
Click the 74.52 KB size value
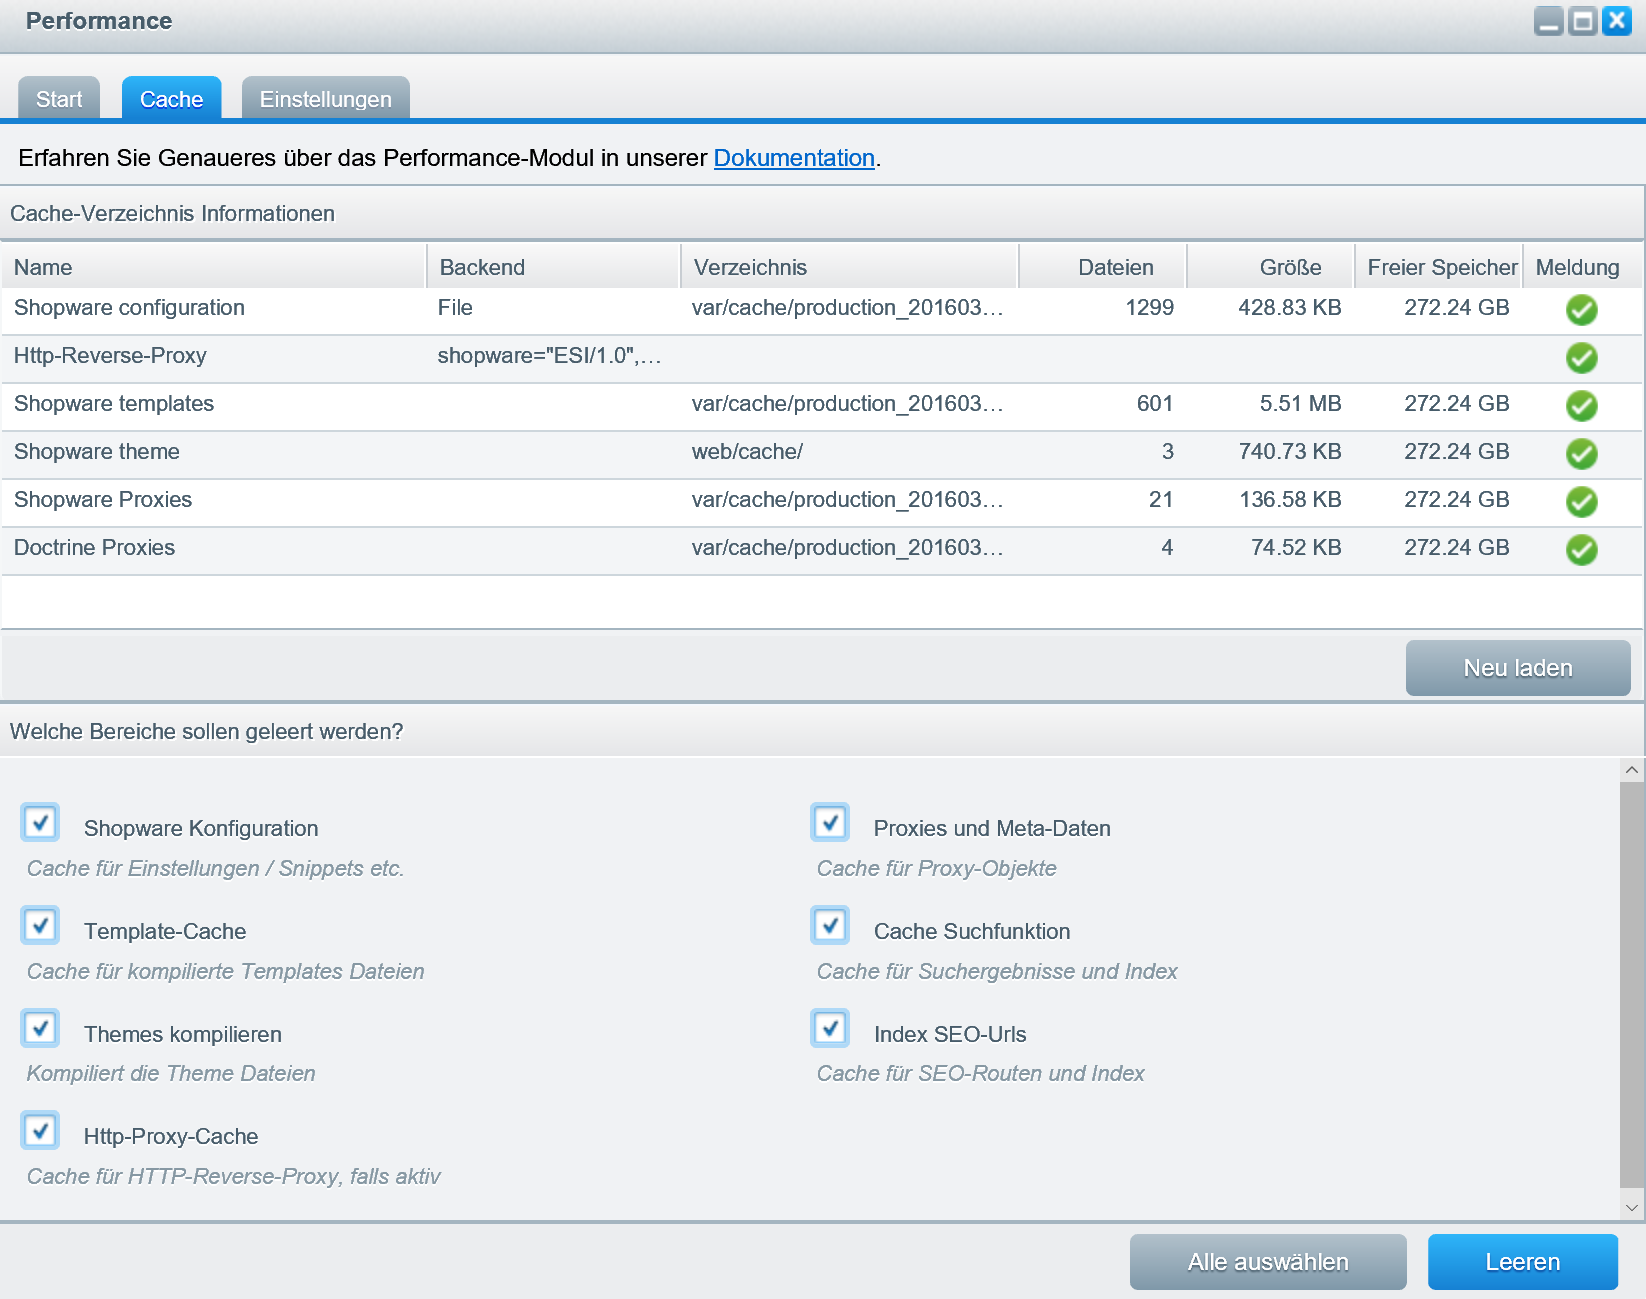(1296, 548)
